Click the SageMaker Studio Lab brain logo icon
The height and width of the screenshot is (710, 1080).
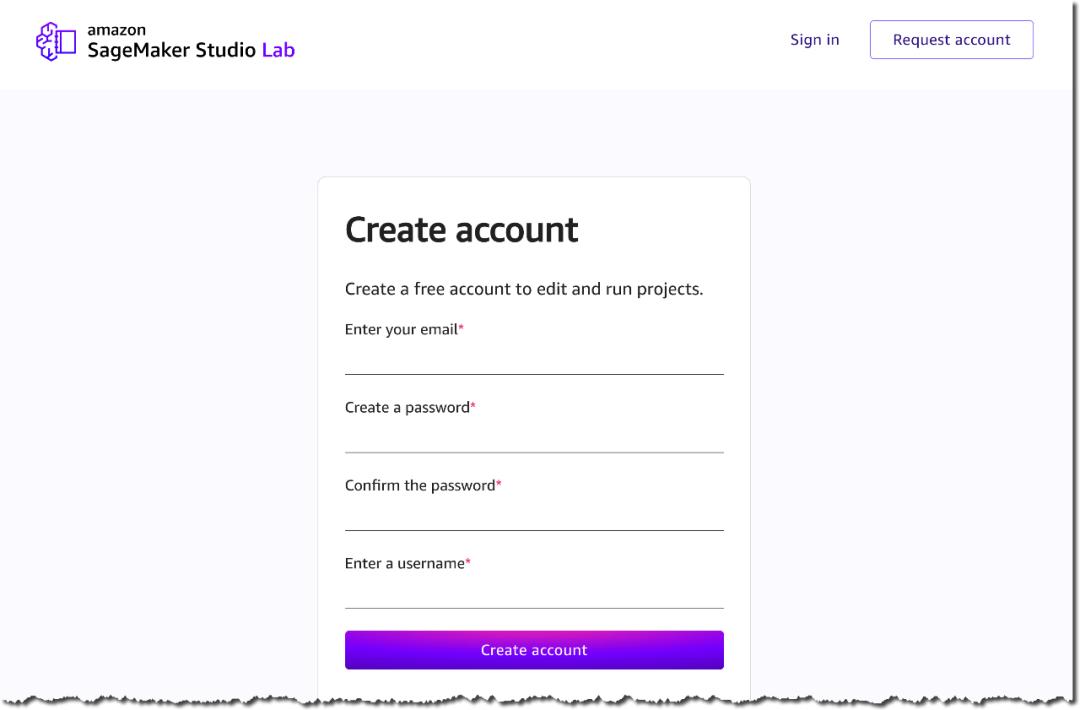point(56,41)
